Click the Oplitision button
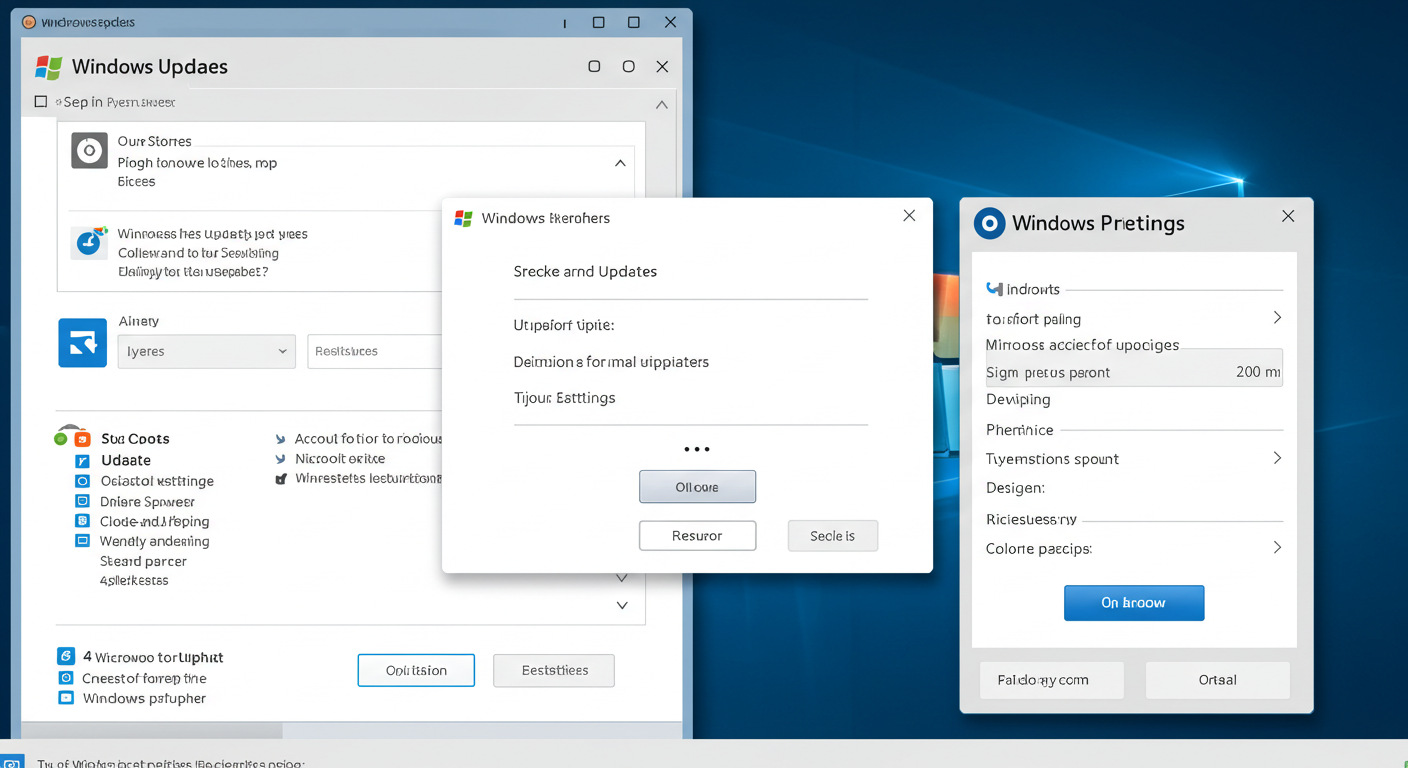Screen dimensions: 1408x768 click(416, 670)
